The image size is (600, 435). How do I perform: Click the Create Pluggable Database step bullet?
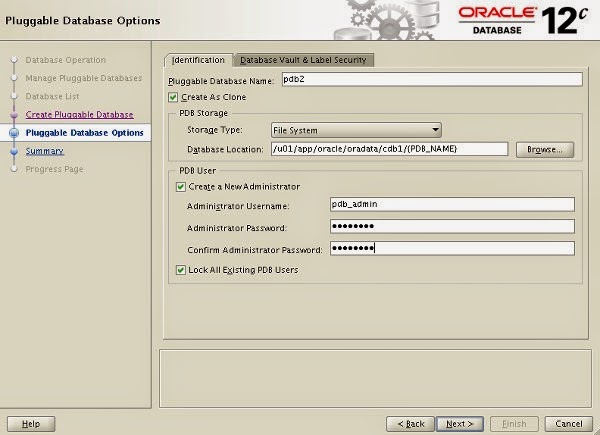pos(14,115)
